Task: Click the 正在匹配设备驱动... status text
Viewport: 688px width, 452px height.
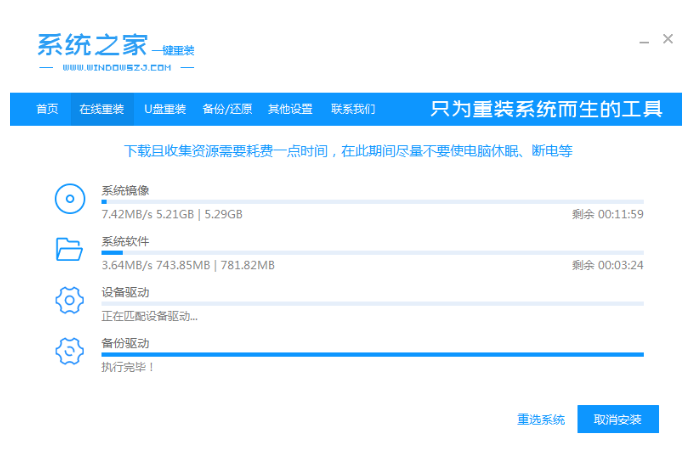Action: pyautogui.click(x=150, y=316)
